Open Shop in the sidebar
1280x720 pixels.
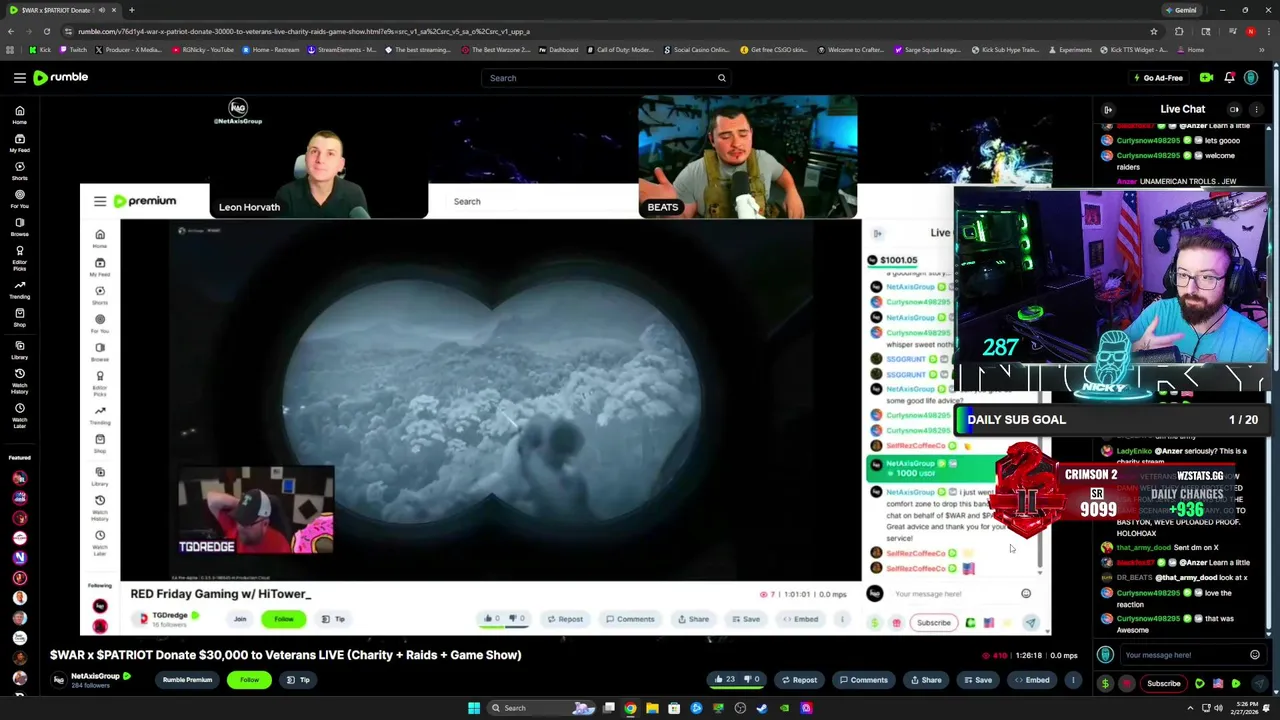(x=19, y=318)
